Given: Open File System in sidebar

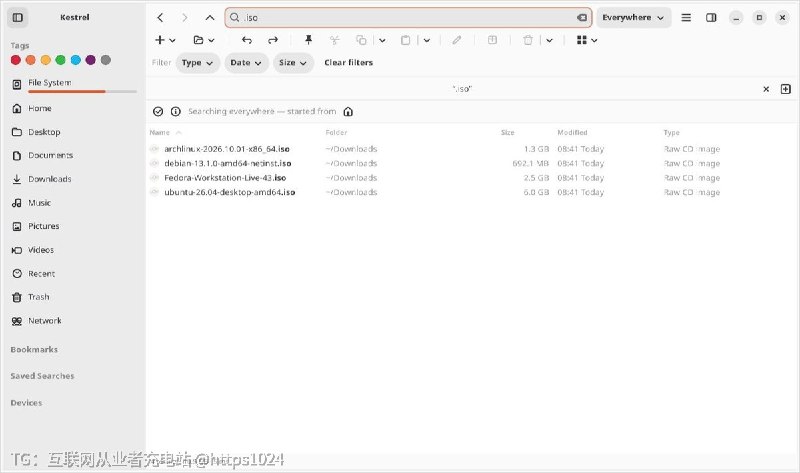Looking at the screenshot, I should pos(74,84).
